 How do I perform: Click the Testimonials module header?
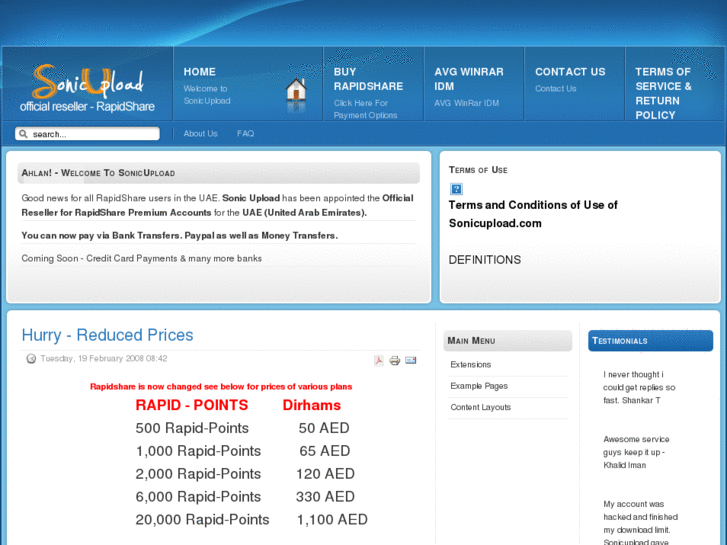coord(650,341)
